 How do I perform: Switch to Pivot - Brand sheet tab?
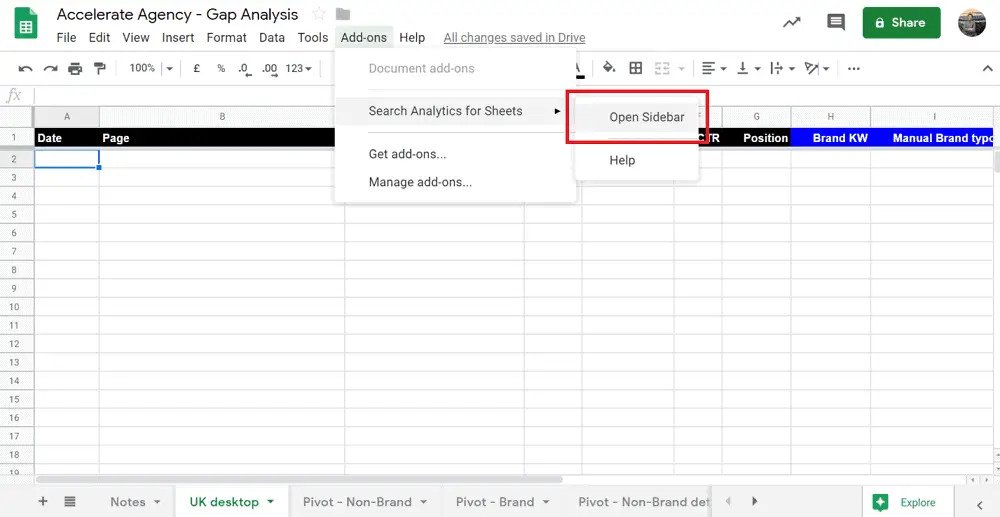pyautogui.click(x=495, y=502)
